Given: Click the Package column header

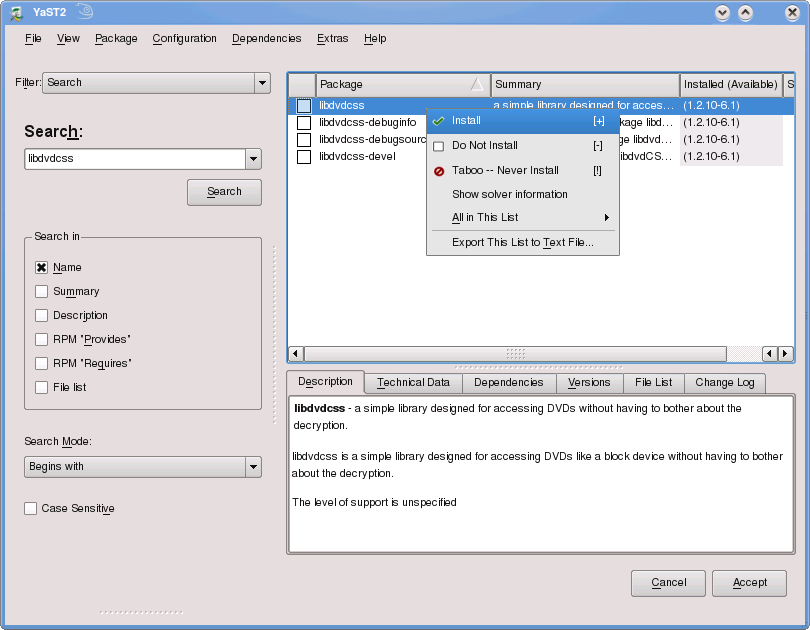Looking at the screenshot, I should pos(403,84).
